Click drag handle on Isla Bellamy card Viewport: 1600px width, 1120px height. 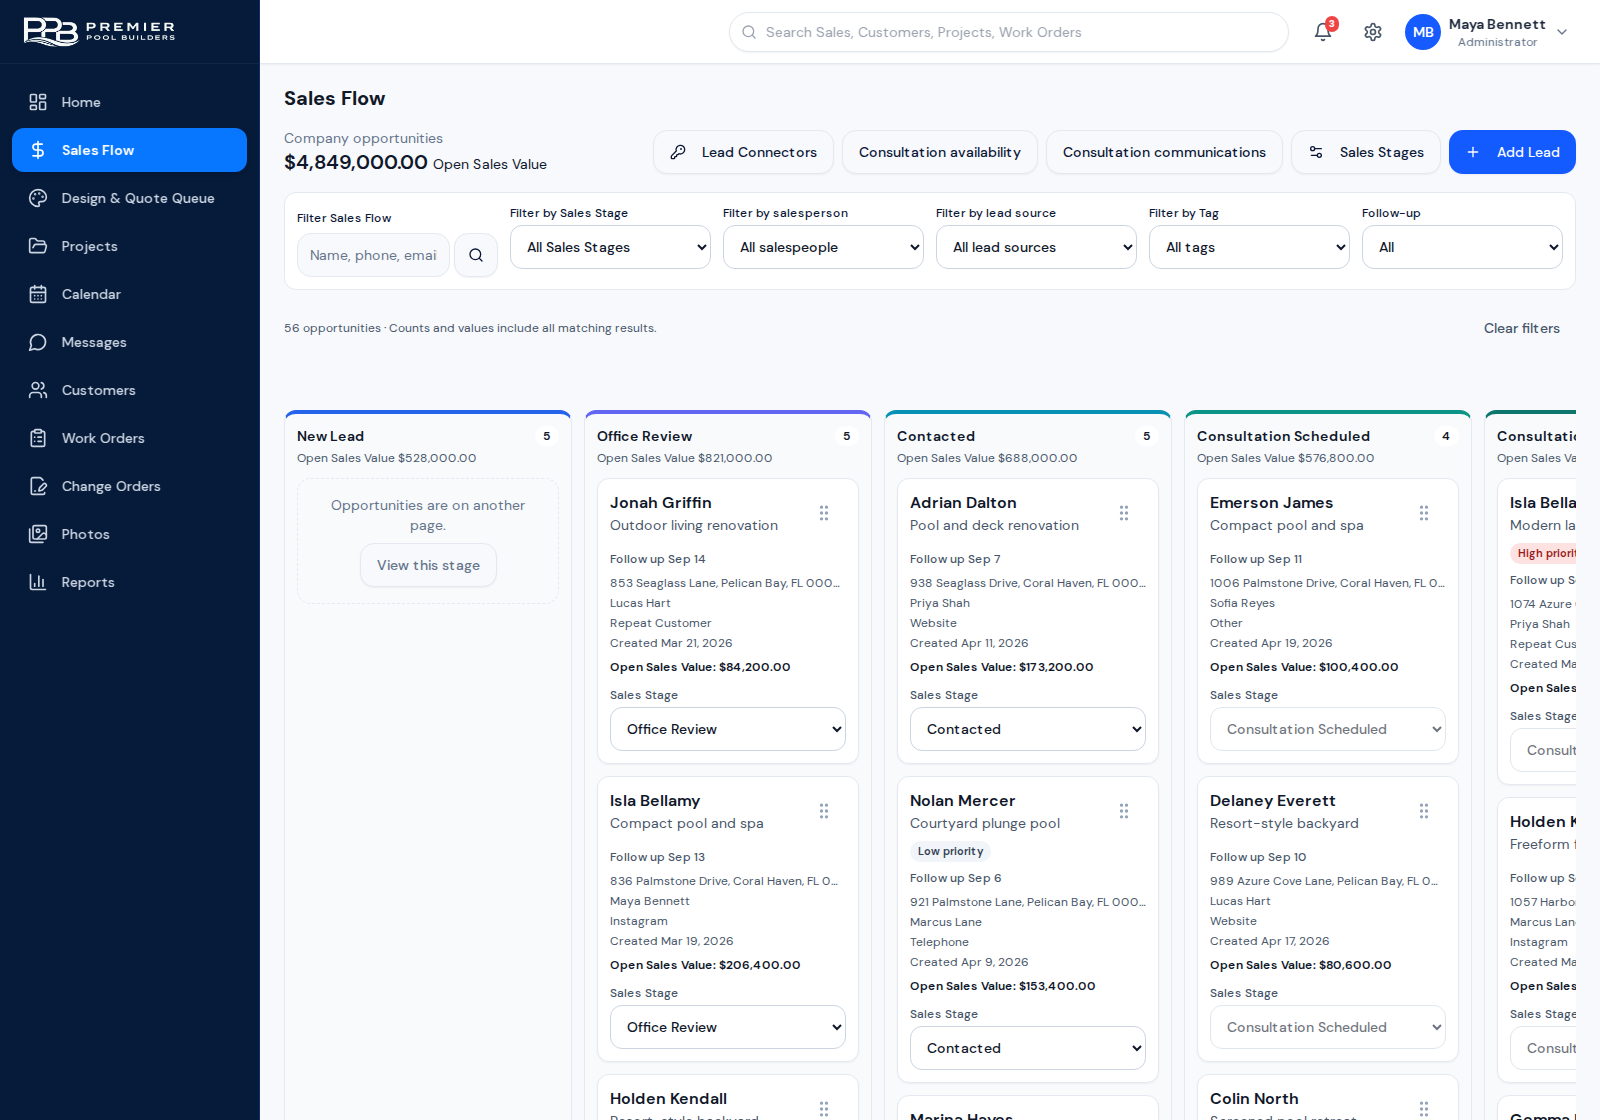point(824,811)
